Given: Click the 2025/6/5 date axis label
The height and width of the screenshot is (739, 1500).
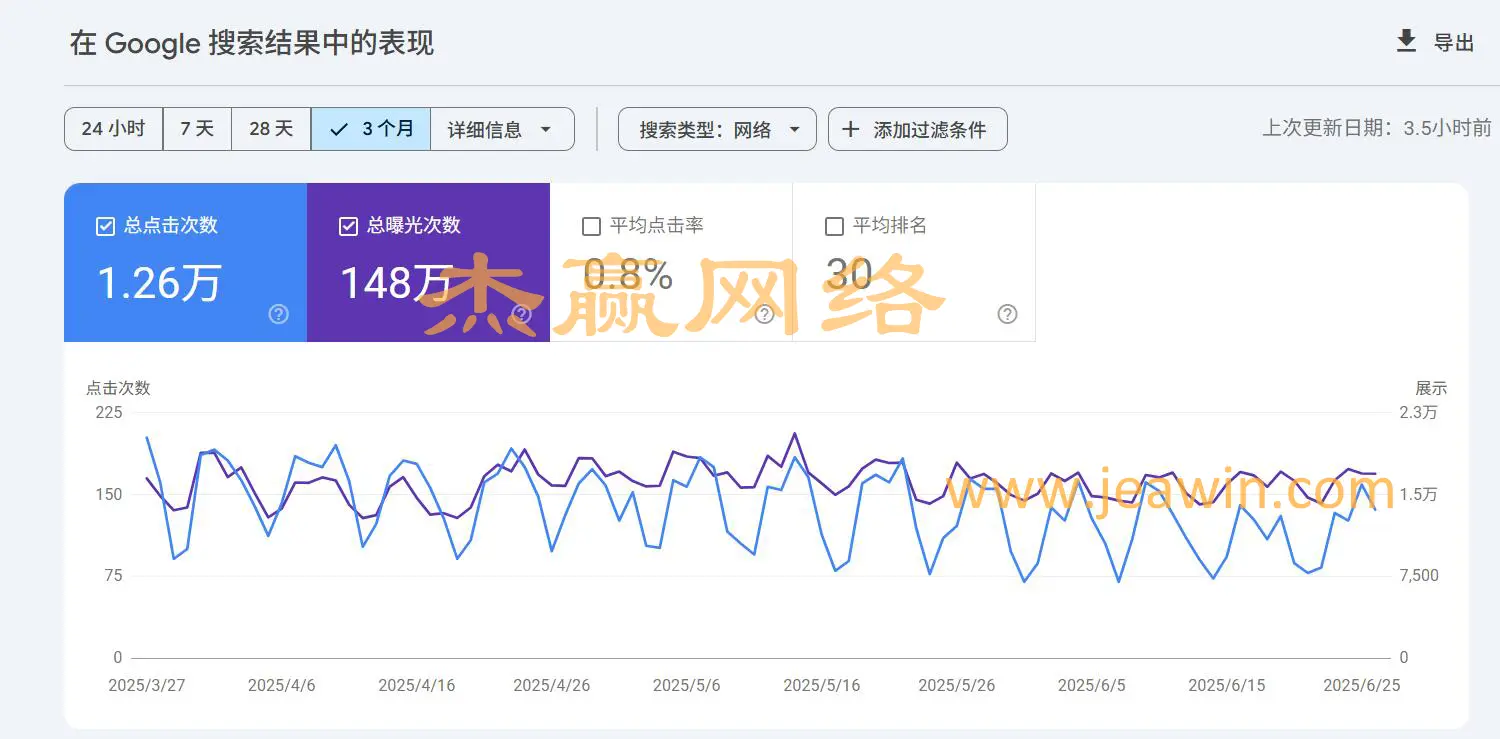Looking at the screenshot, I should click(x=1092, y=685).
